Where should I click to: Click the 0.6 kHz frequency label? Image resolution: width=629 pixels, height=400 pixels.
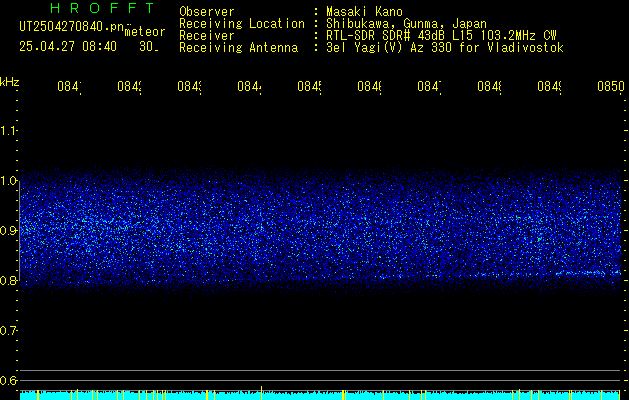coord(8,380)
